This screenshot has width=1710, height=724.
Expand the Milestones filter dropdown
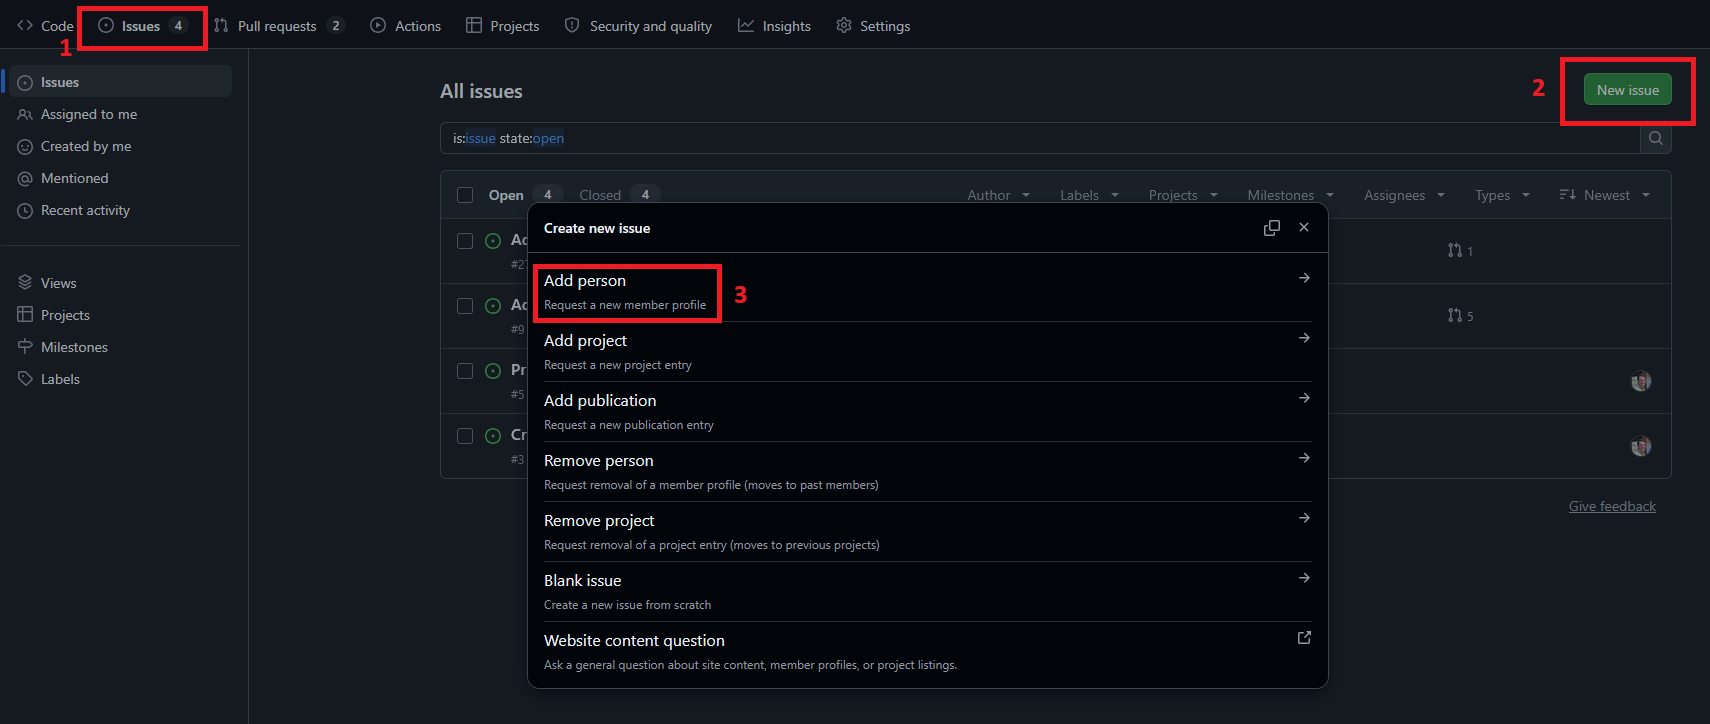pos(1290,195)
